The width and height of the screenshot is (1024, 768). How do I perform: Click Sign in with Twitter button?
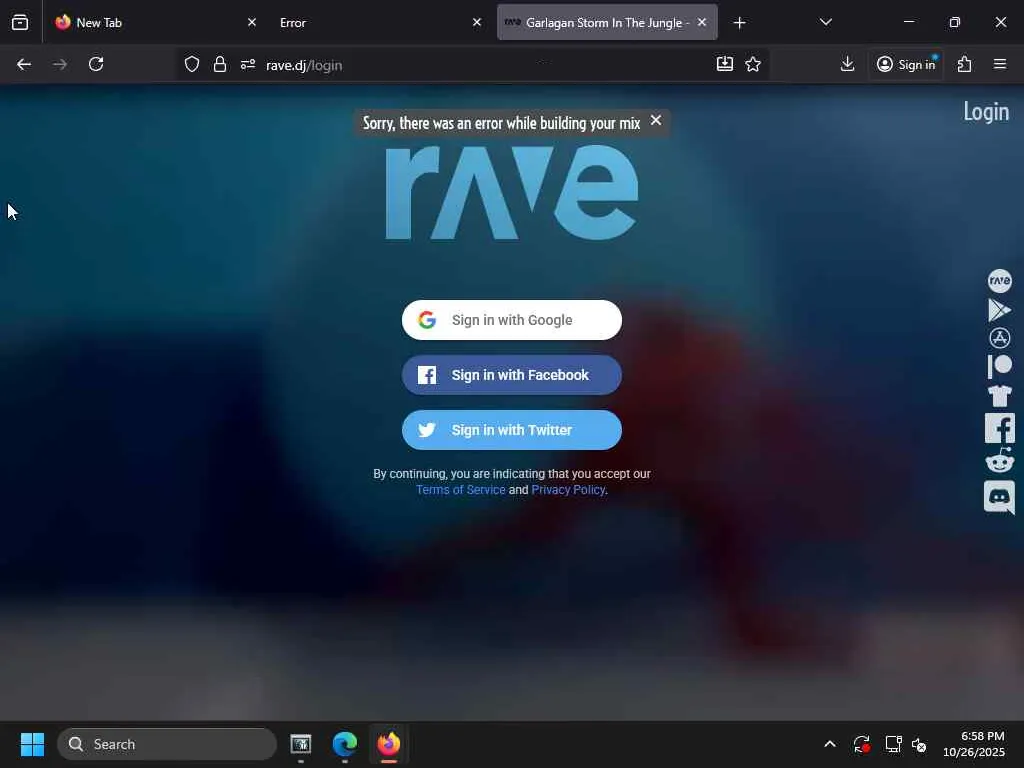tap(512, 430)
